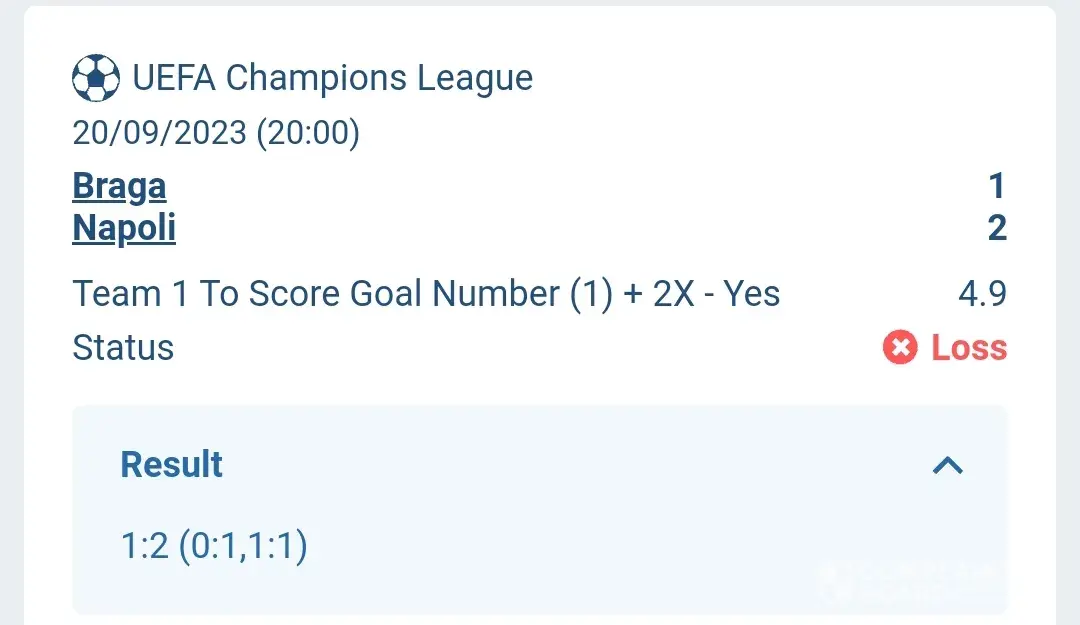Click the Team 1 To Score bet description

click(426, 294)
